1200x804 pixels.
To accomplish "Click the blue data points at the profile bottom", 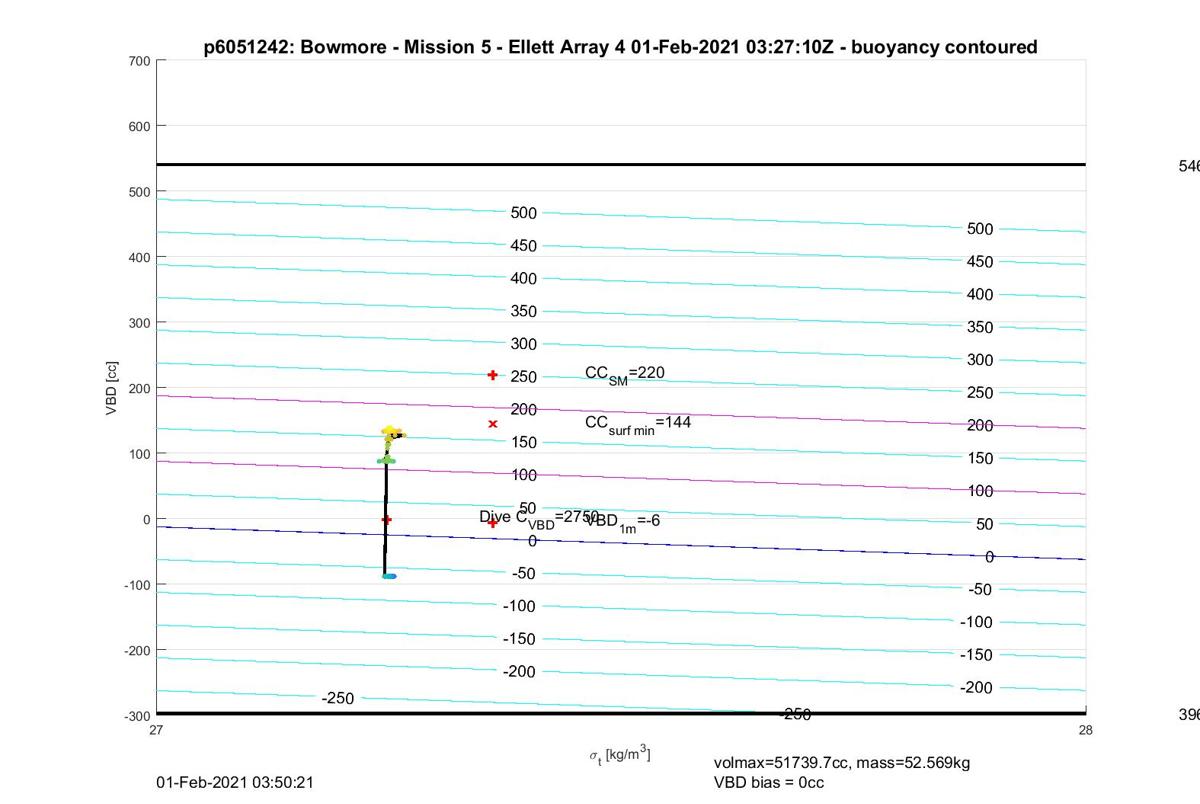I will click(390, 576).
